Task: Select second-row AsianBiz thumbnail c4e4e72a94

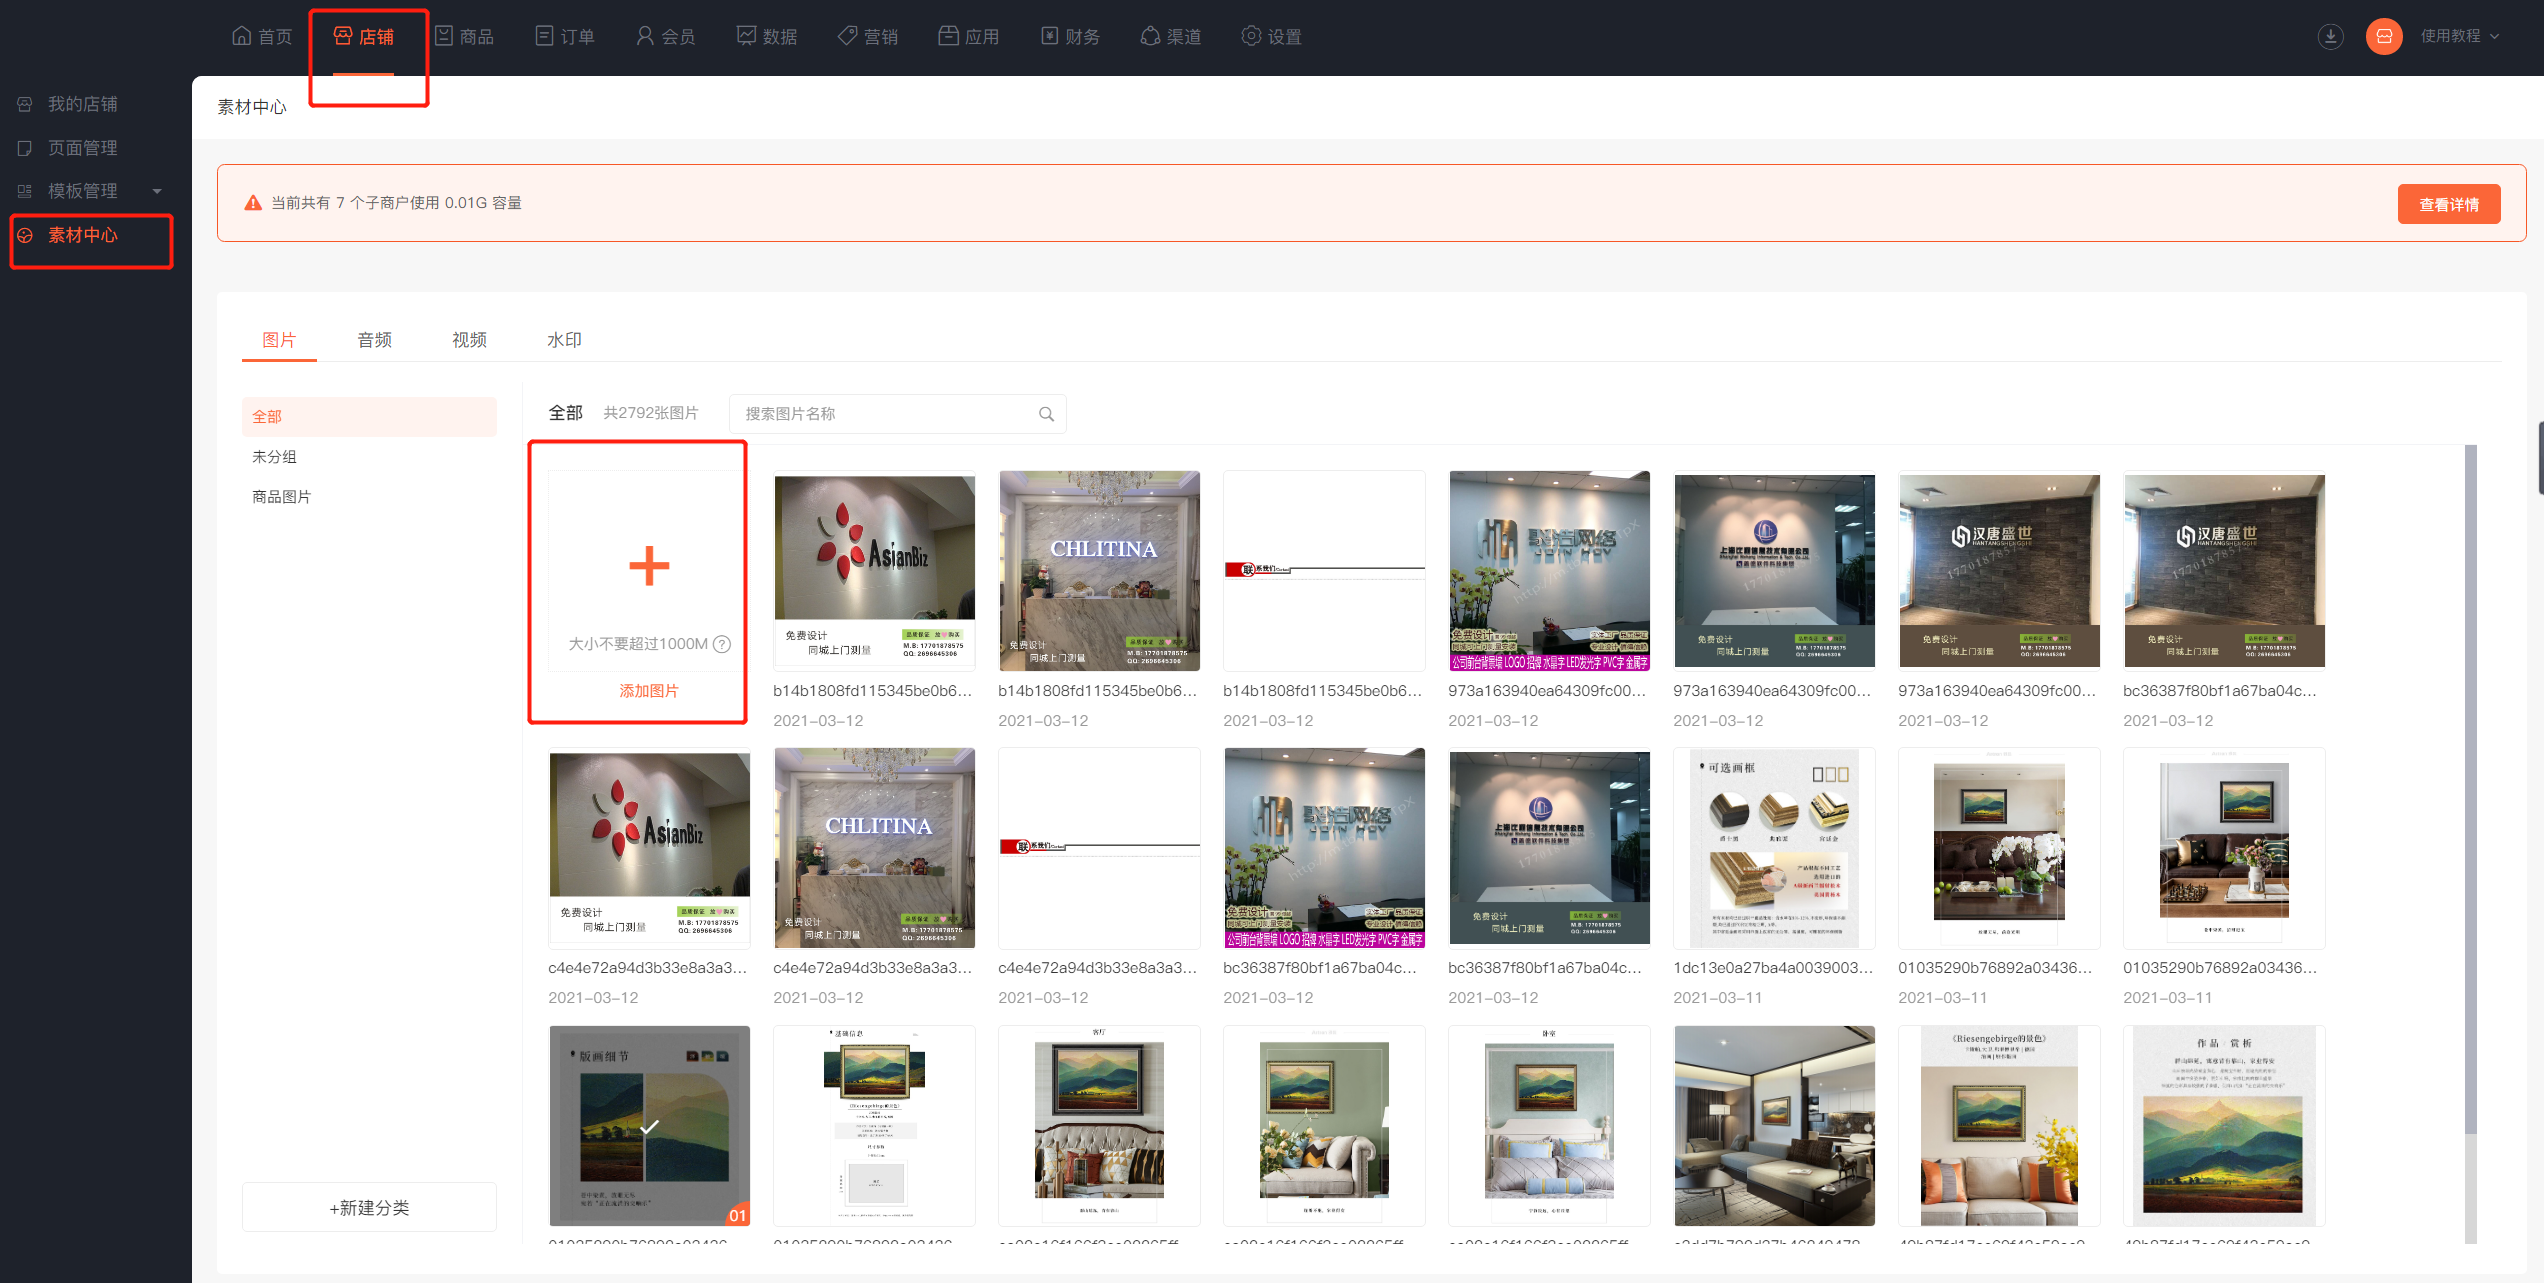Action: pyautogui.click(x=649, y=848)
